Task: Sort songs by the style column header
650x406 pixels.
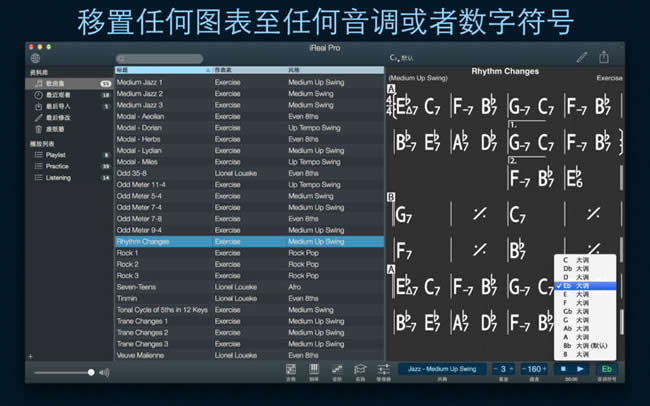Action: (335, 70)
